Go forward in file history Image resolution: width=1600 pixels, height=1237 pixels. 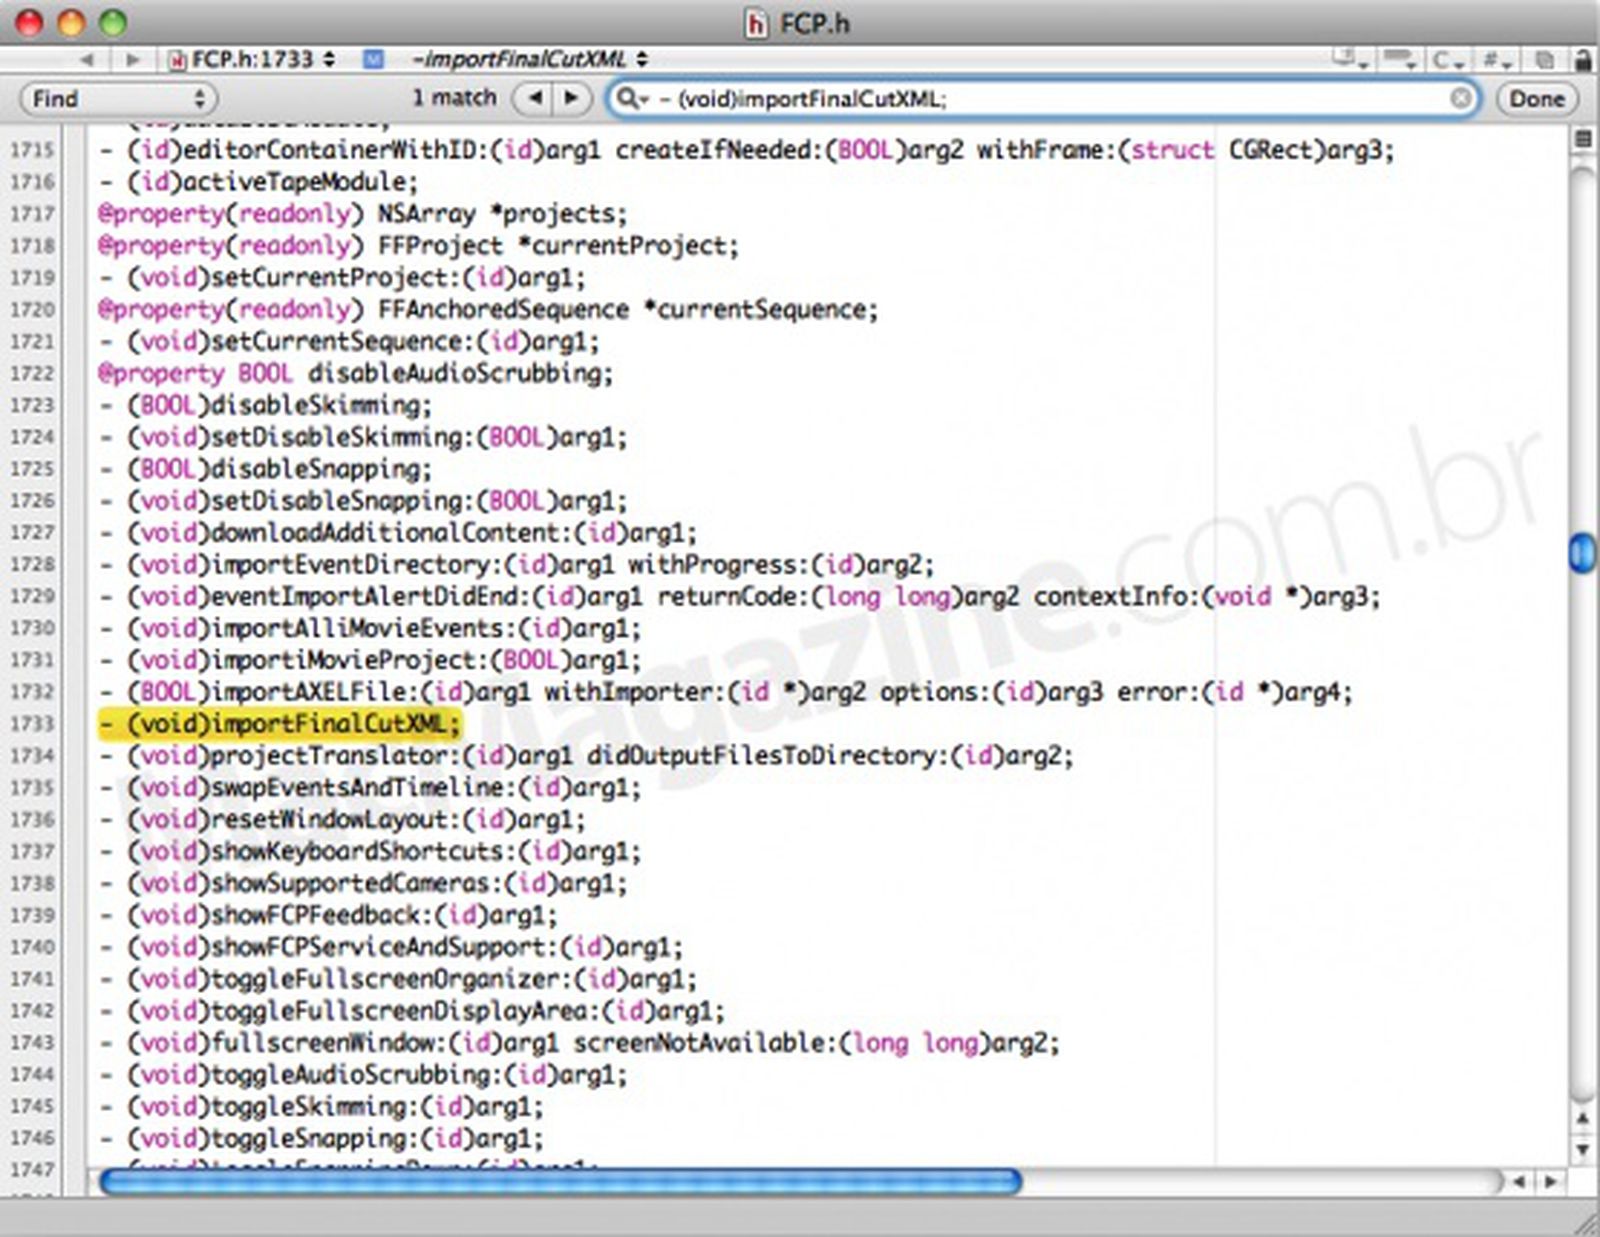[132, 60]
